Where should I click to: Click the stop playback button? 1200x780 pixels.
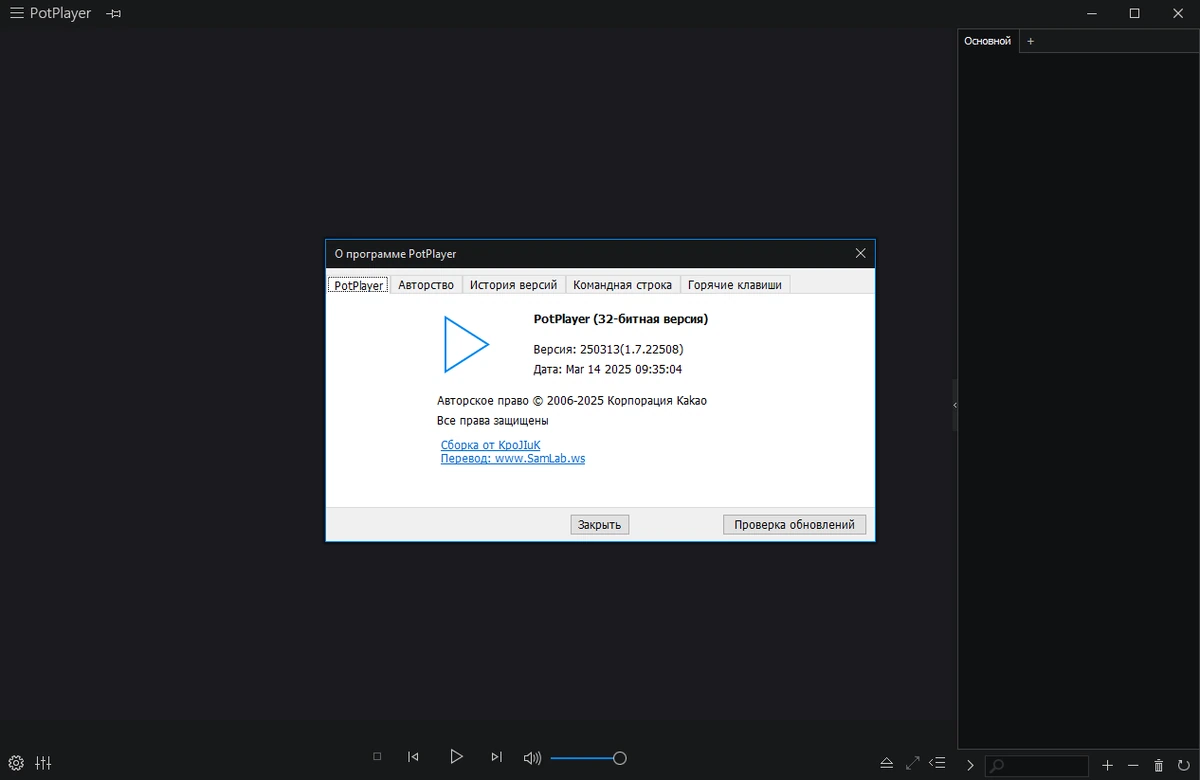coord(377,757)
